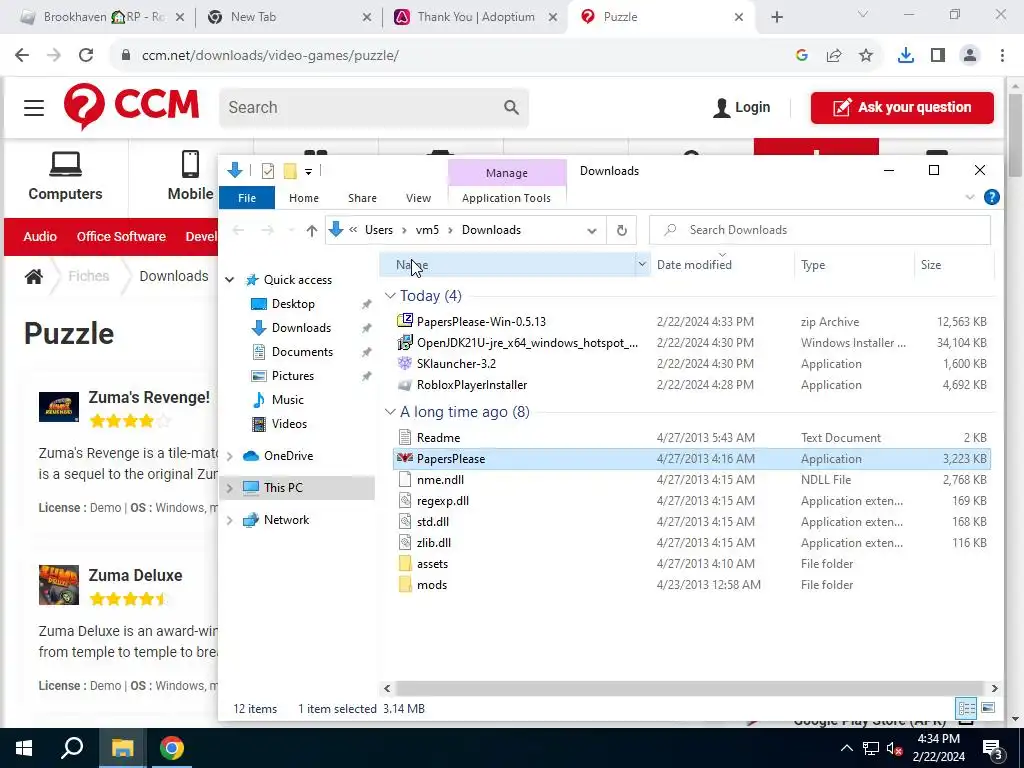This screenshot has height=768, width=1024.
Task: Collapse the Today file group
Action: (x=390, y=296)
